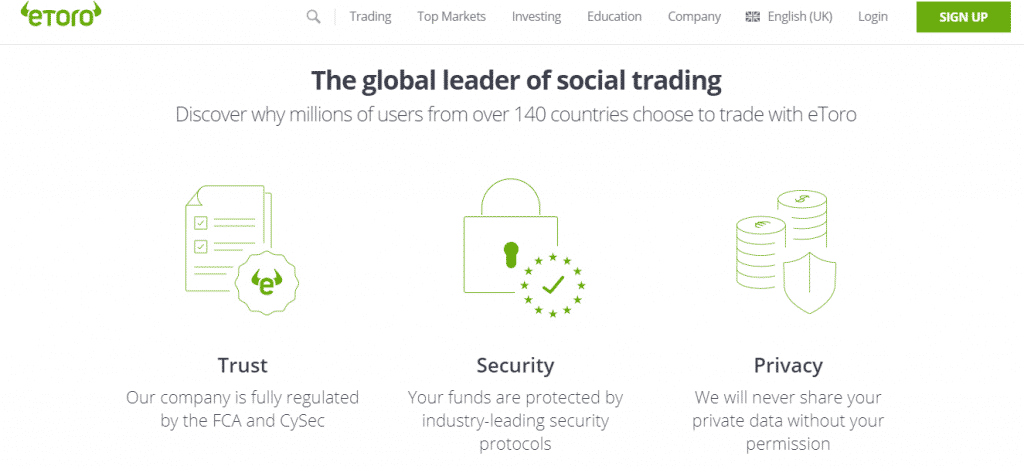Screen dimensions: 1024x466
Task: Click the UK flag icon
Action: click(x=753, y=17)
